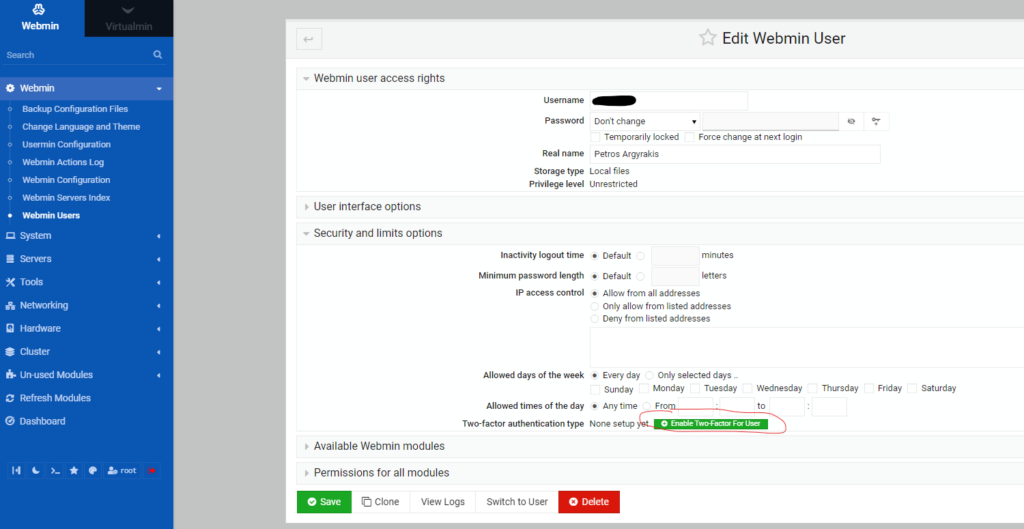This screenshot has height=529, width=1024.
Task: Check the Temporarily locked checkbox
Action: (x=595, y=137)
